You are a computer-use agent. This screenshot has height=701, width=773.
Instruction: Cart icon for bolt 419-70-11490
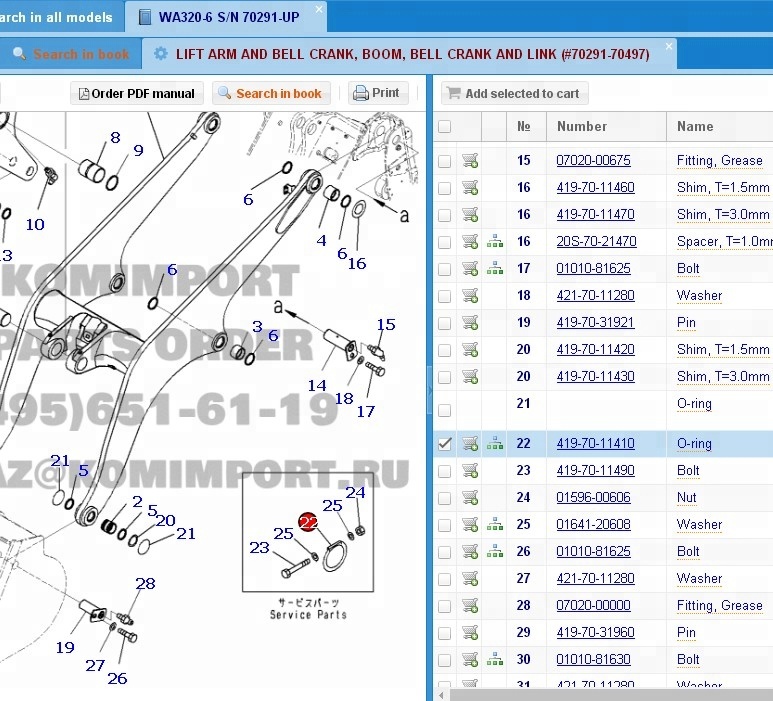[x=470, y=471]
